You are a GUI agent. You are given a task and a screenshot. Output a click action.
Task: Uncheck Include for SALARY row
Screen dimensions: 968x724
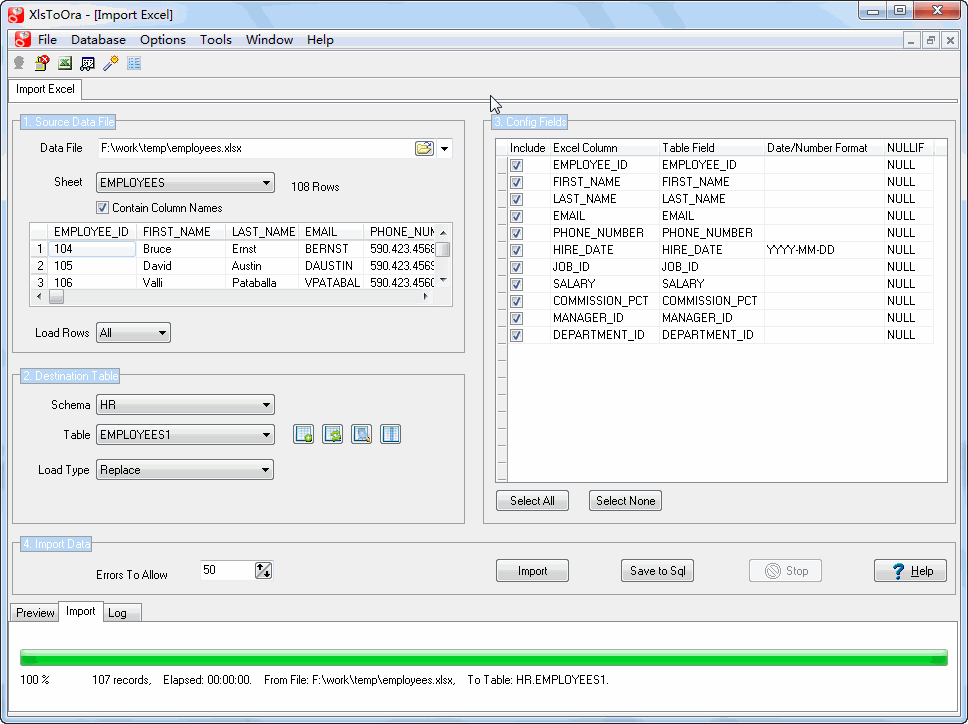517,284
